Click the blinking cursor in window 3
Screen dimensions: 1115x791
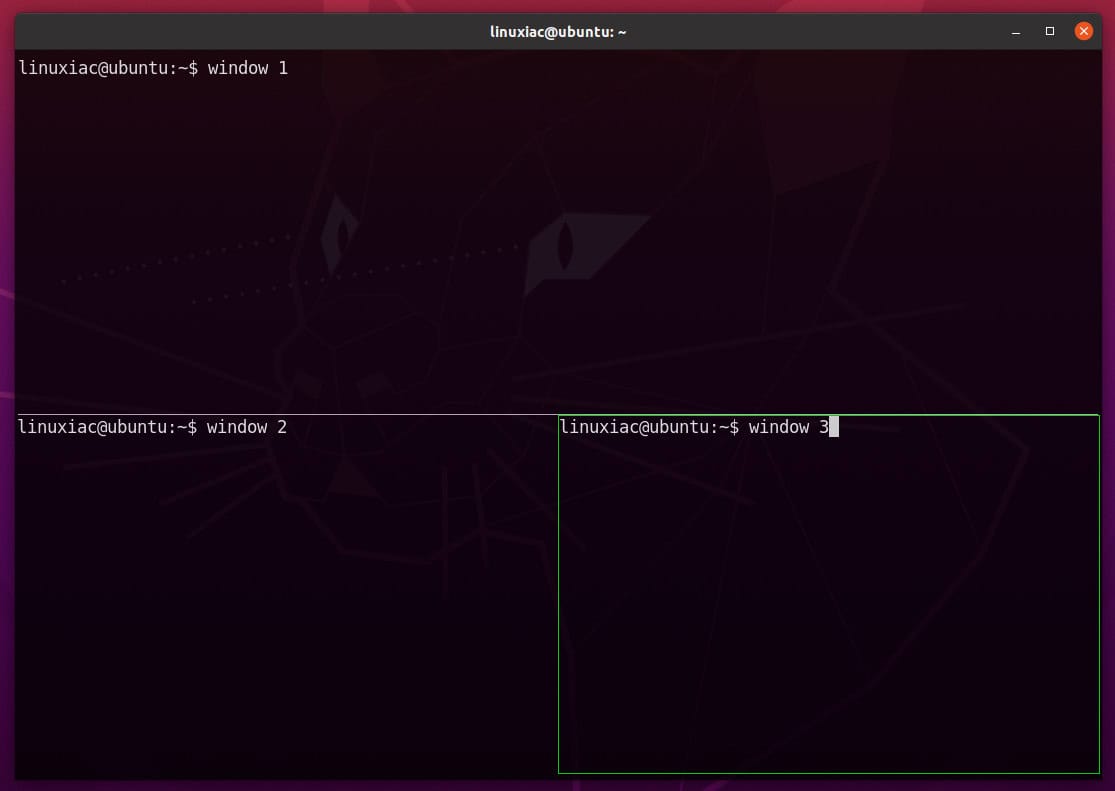(835, 427)
